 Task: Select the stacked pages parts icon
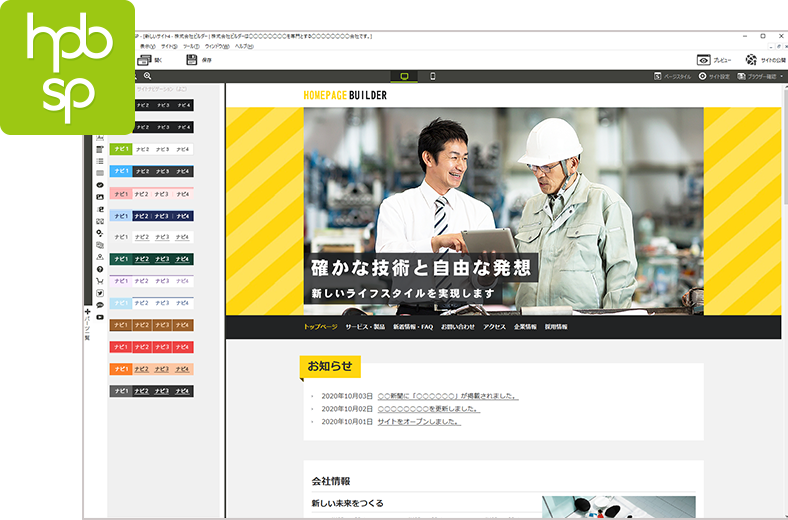tap(100, 245)
